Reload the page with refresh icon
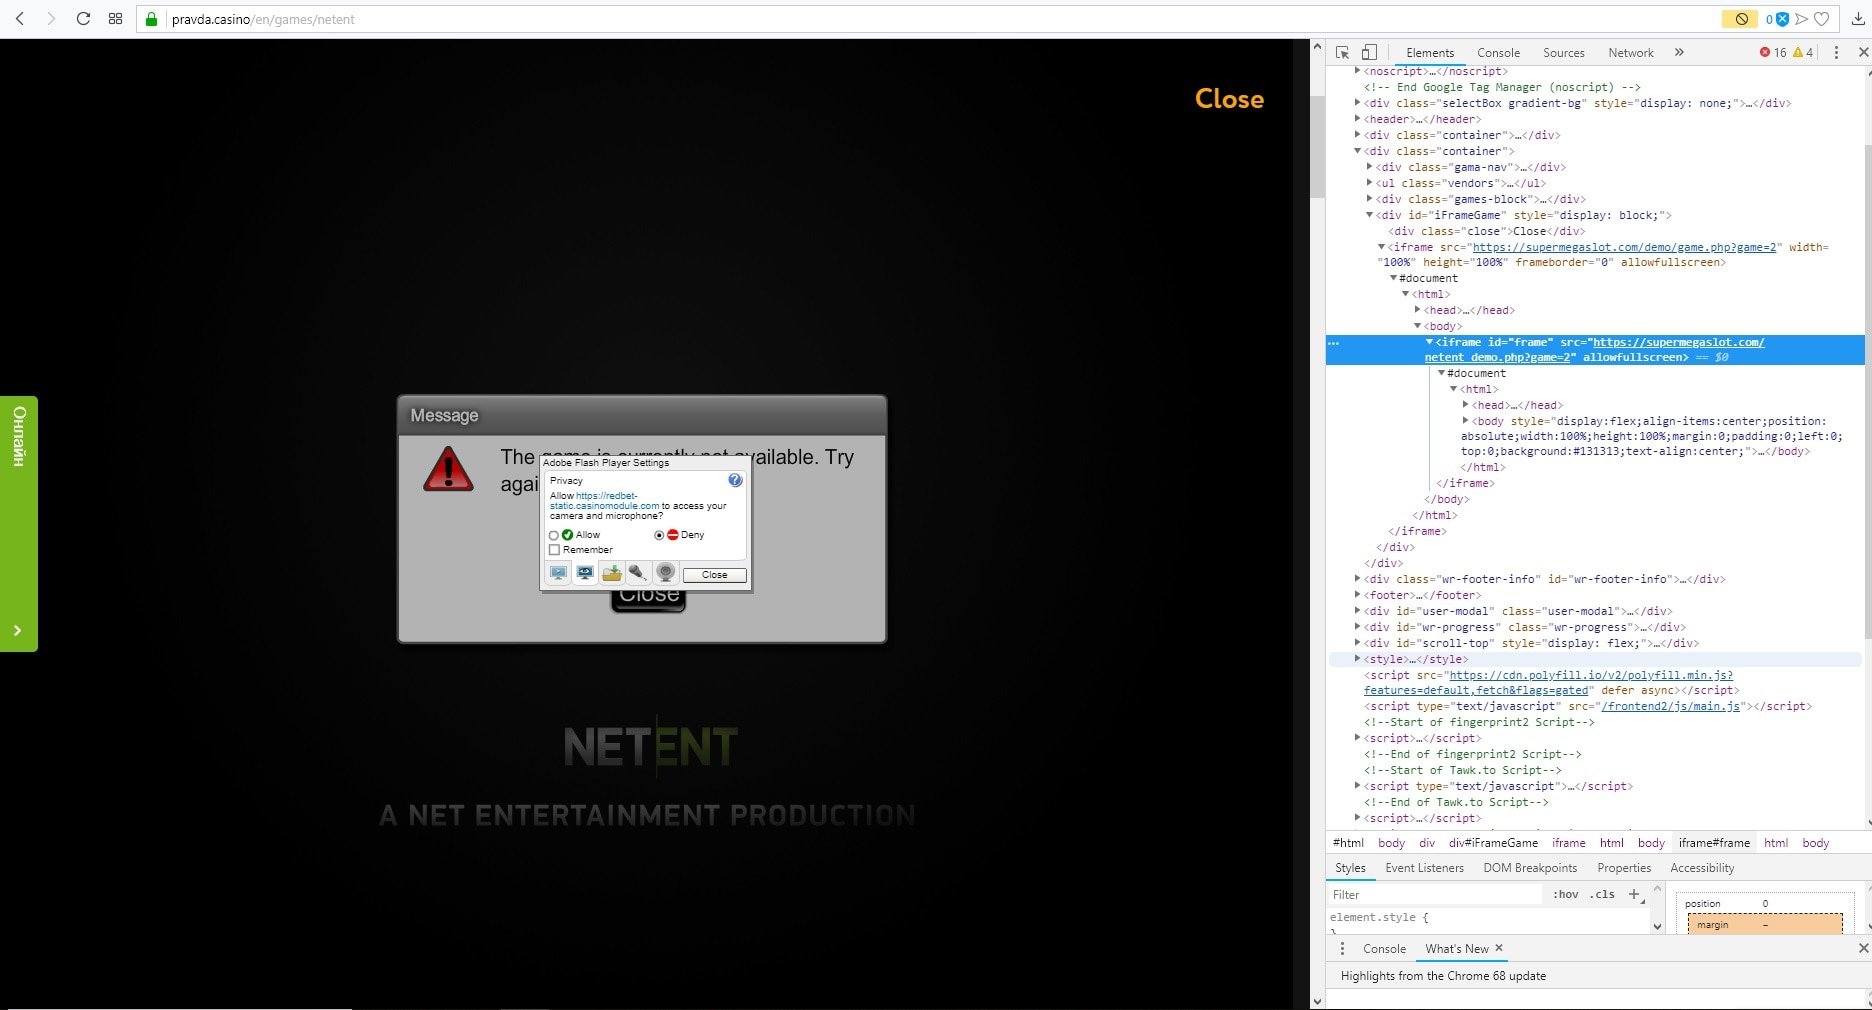Viewport: 1872px width, 1010px height. [83, 19]
